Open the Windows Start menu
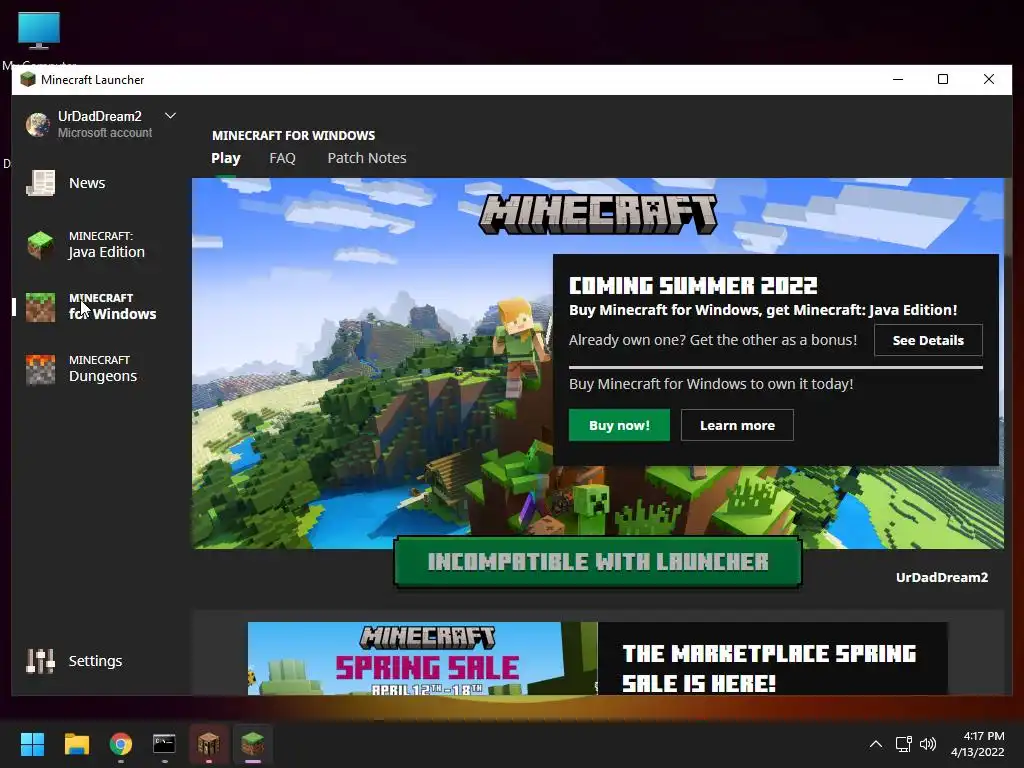This screenshot has height=768, width=1024. (x=32, y=744)
